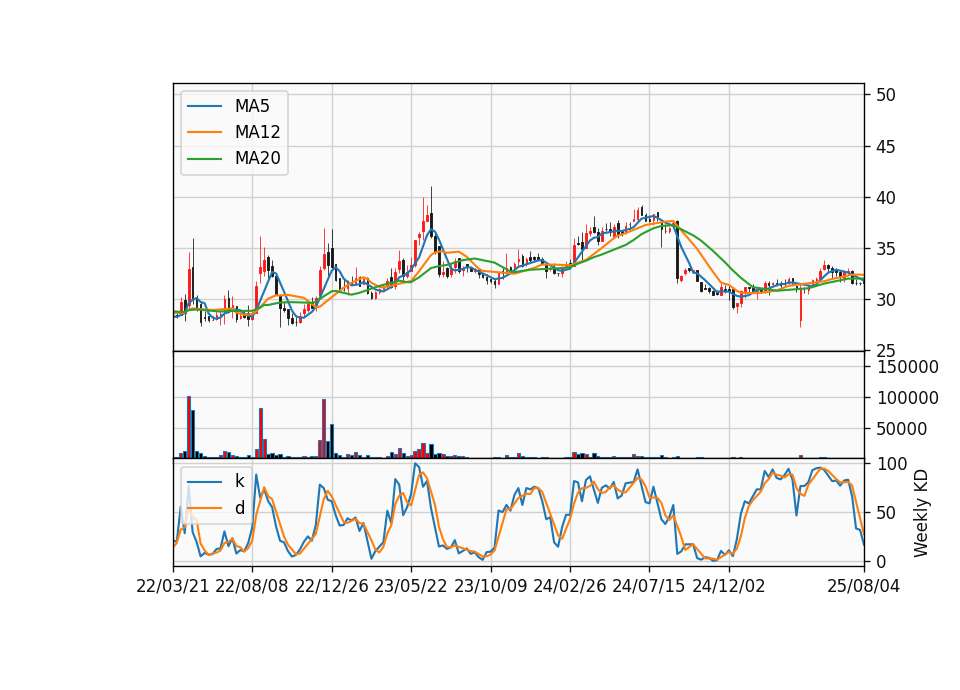Click the 23/10/09 date tick label
Image resolution: width=960 pixels, height=690 pixels.
(x=490, y=586)
